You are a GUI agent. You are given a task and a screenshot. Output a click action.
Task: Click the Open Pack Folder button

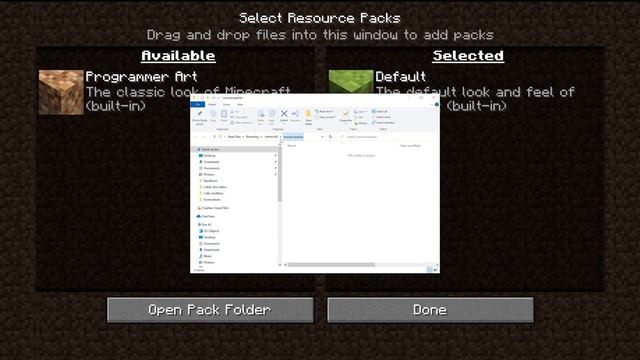(x=210, y=310)
